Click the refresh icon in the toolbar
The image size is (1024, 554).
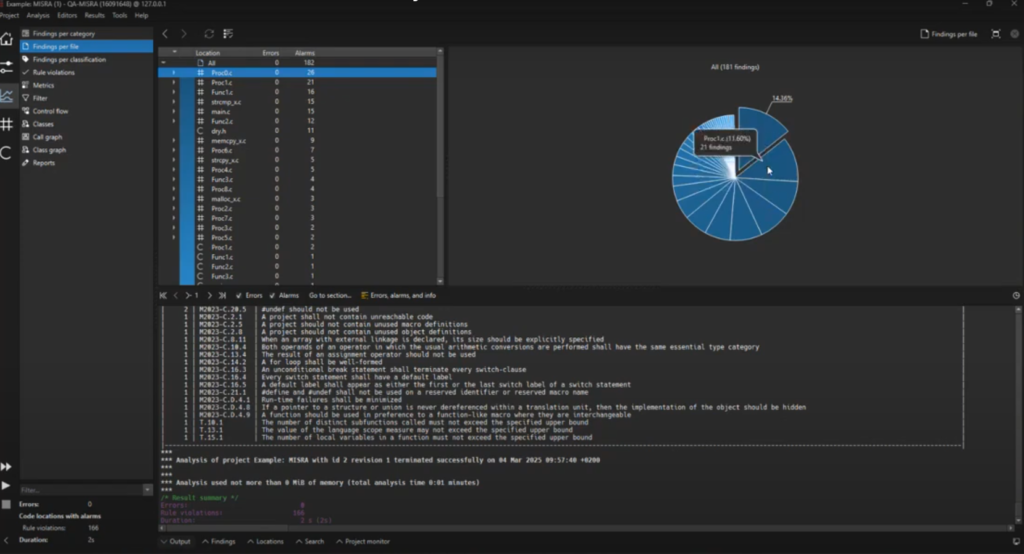[209, 33]
